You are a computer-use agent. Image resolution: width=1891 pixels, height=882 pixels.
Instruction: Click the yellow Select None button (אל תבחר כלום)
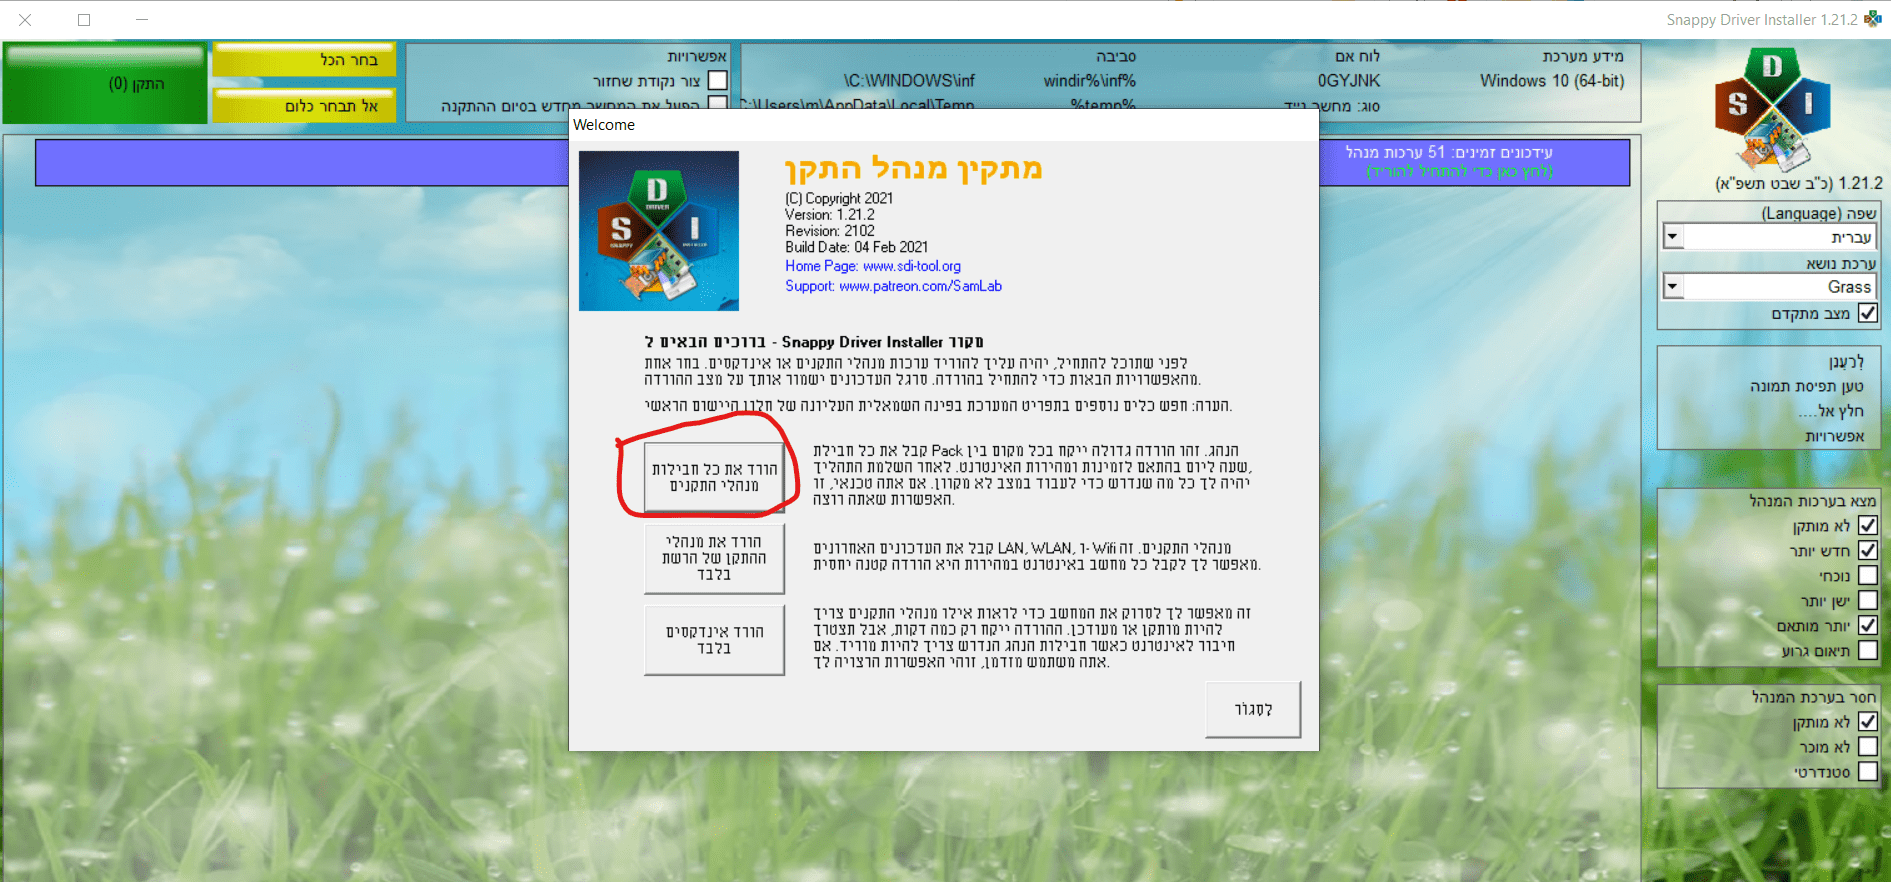coord(304,105)
